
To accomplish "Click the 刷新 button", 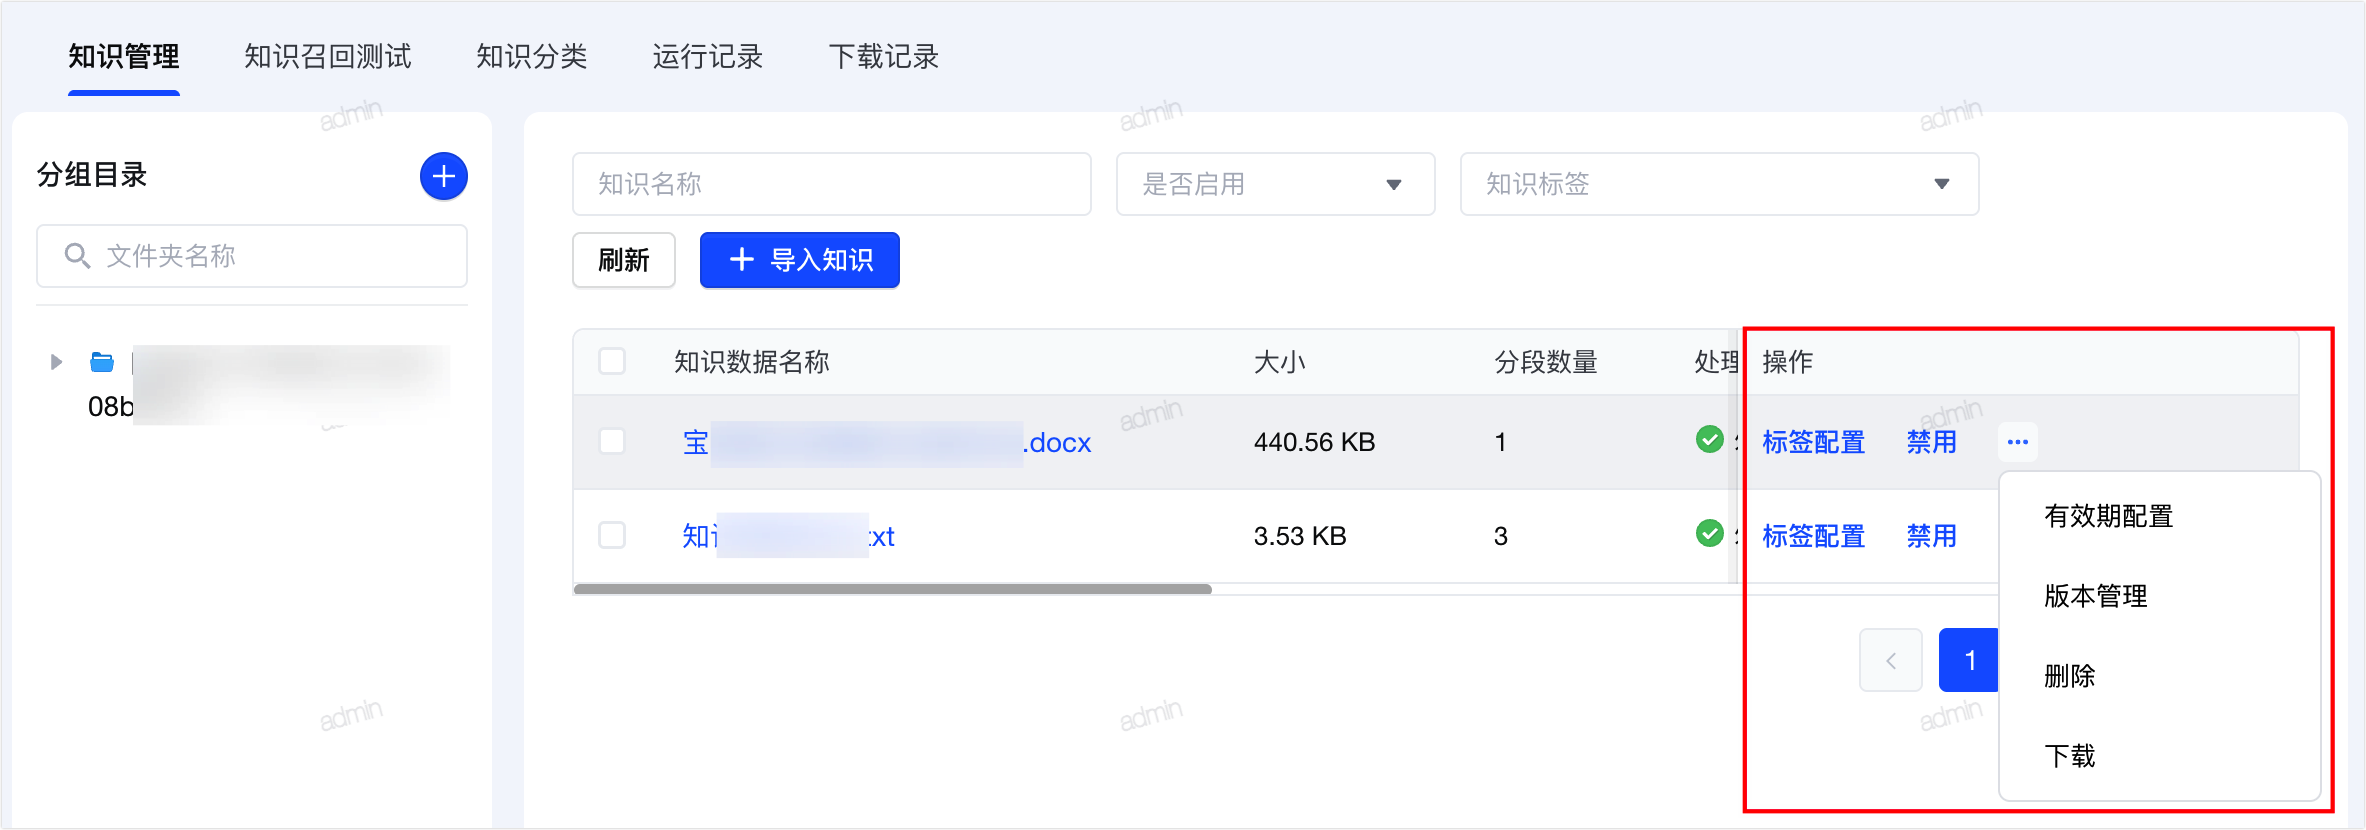I will click(624, 260).
